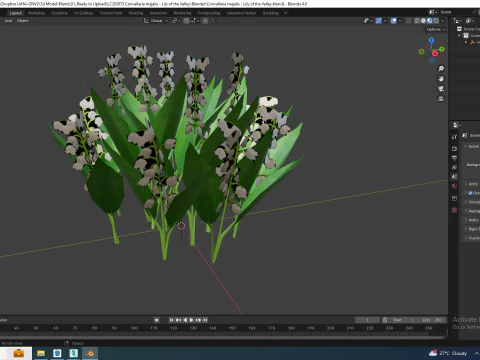Open the Output properties tab icon

(x=454, y=158)
